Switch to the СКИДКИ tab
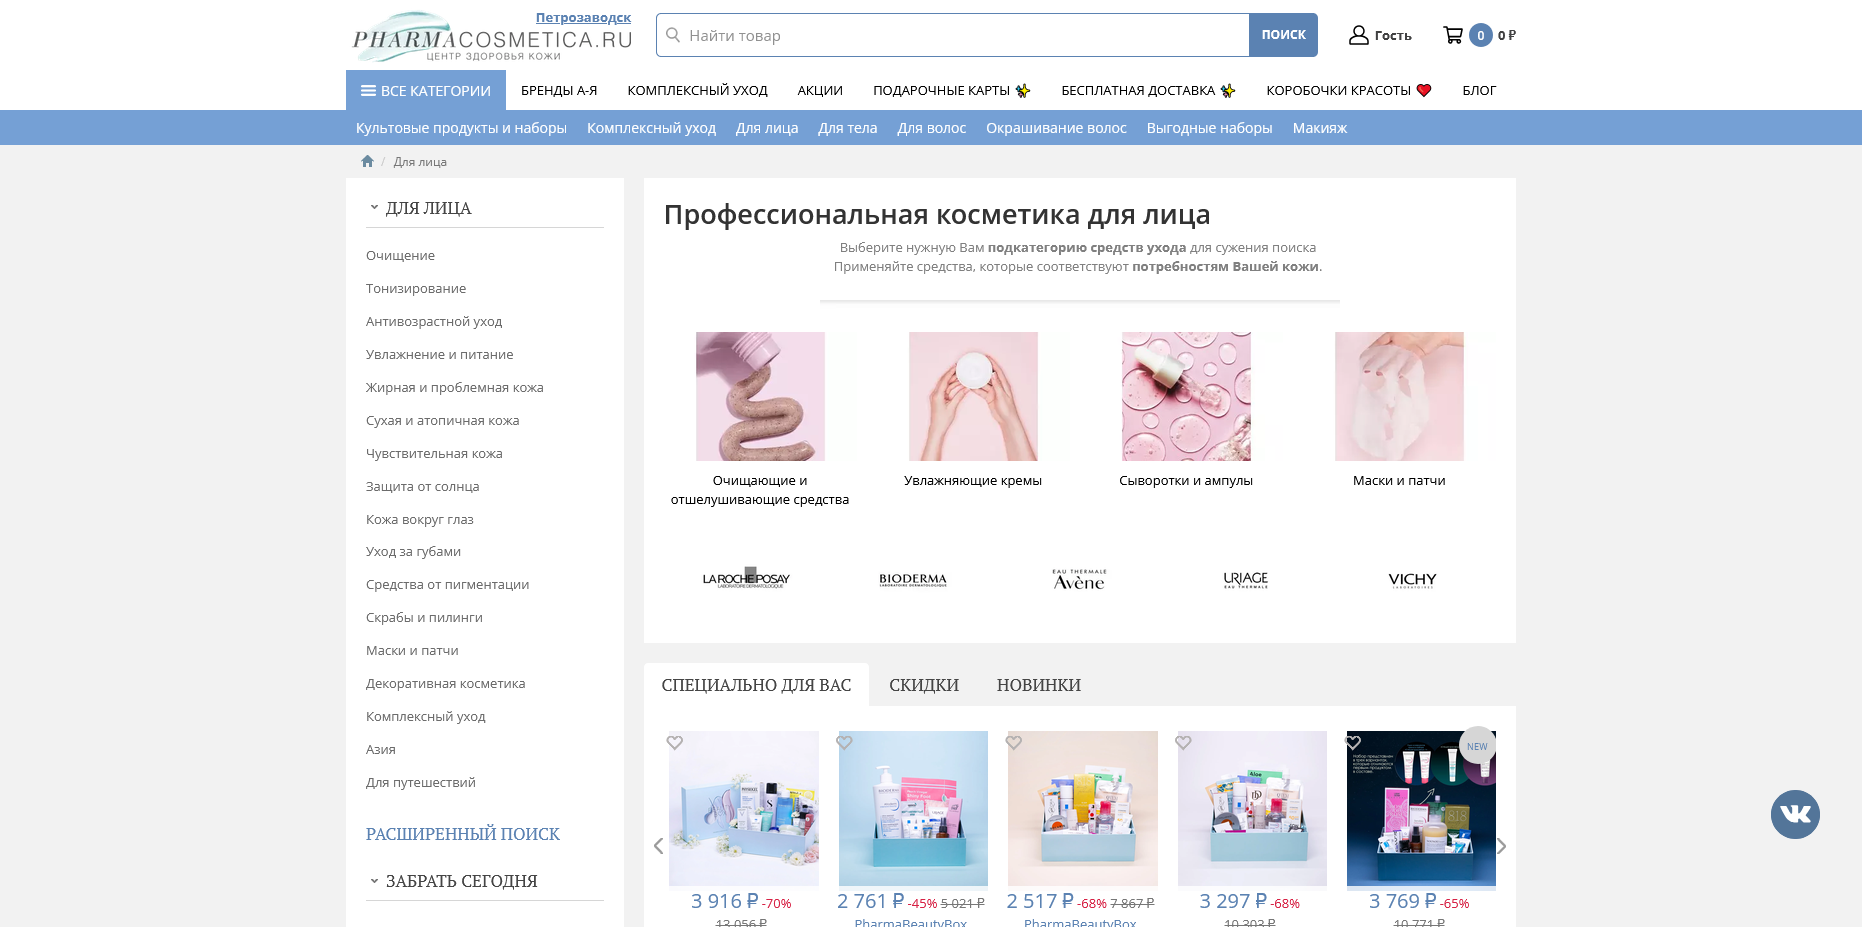Image resolution: width=1862 pixels, height=927 pixels. 924,685
